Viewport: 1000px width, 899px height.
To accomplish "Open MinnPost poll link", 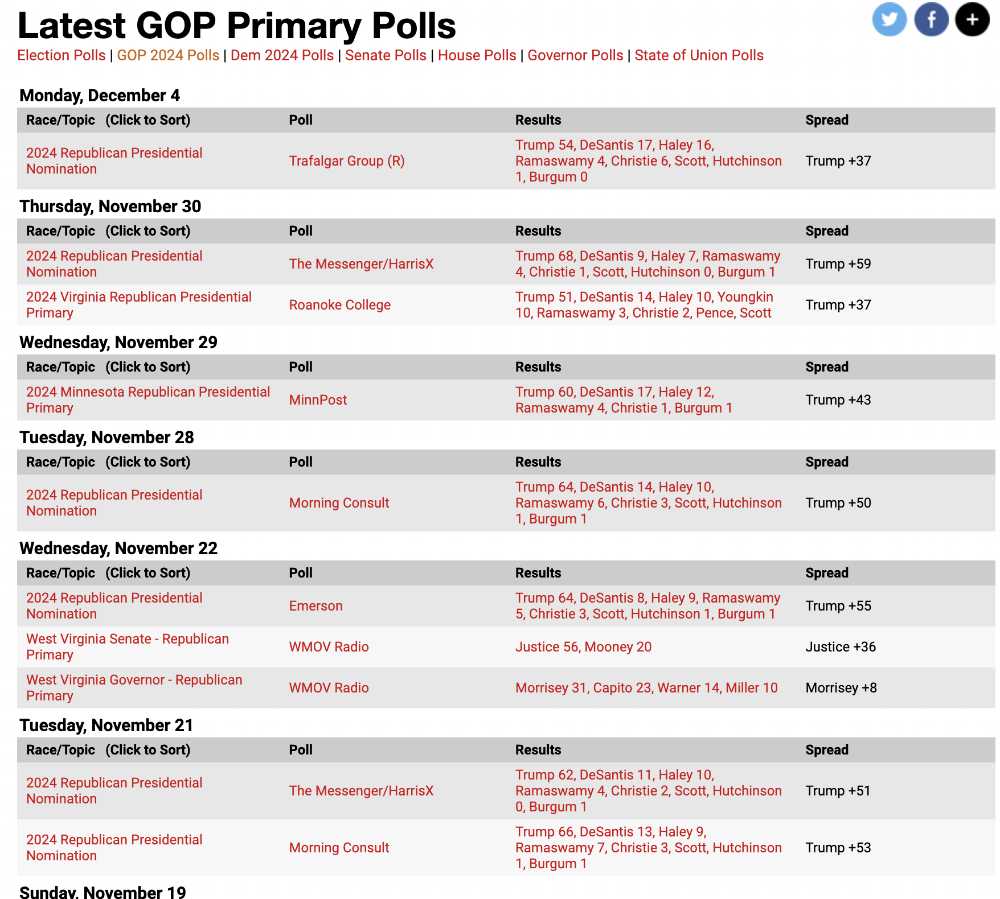I will (318, 400).
